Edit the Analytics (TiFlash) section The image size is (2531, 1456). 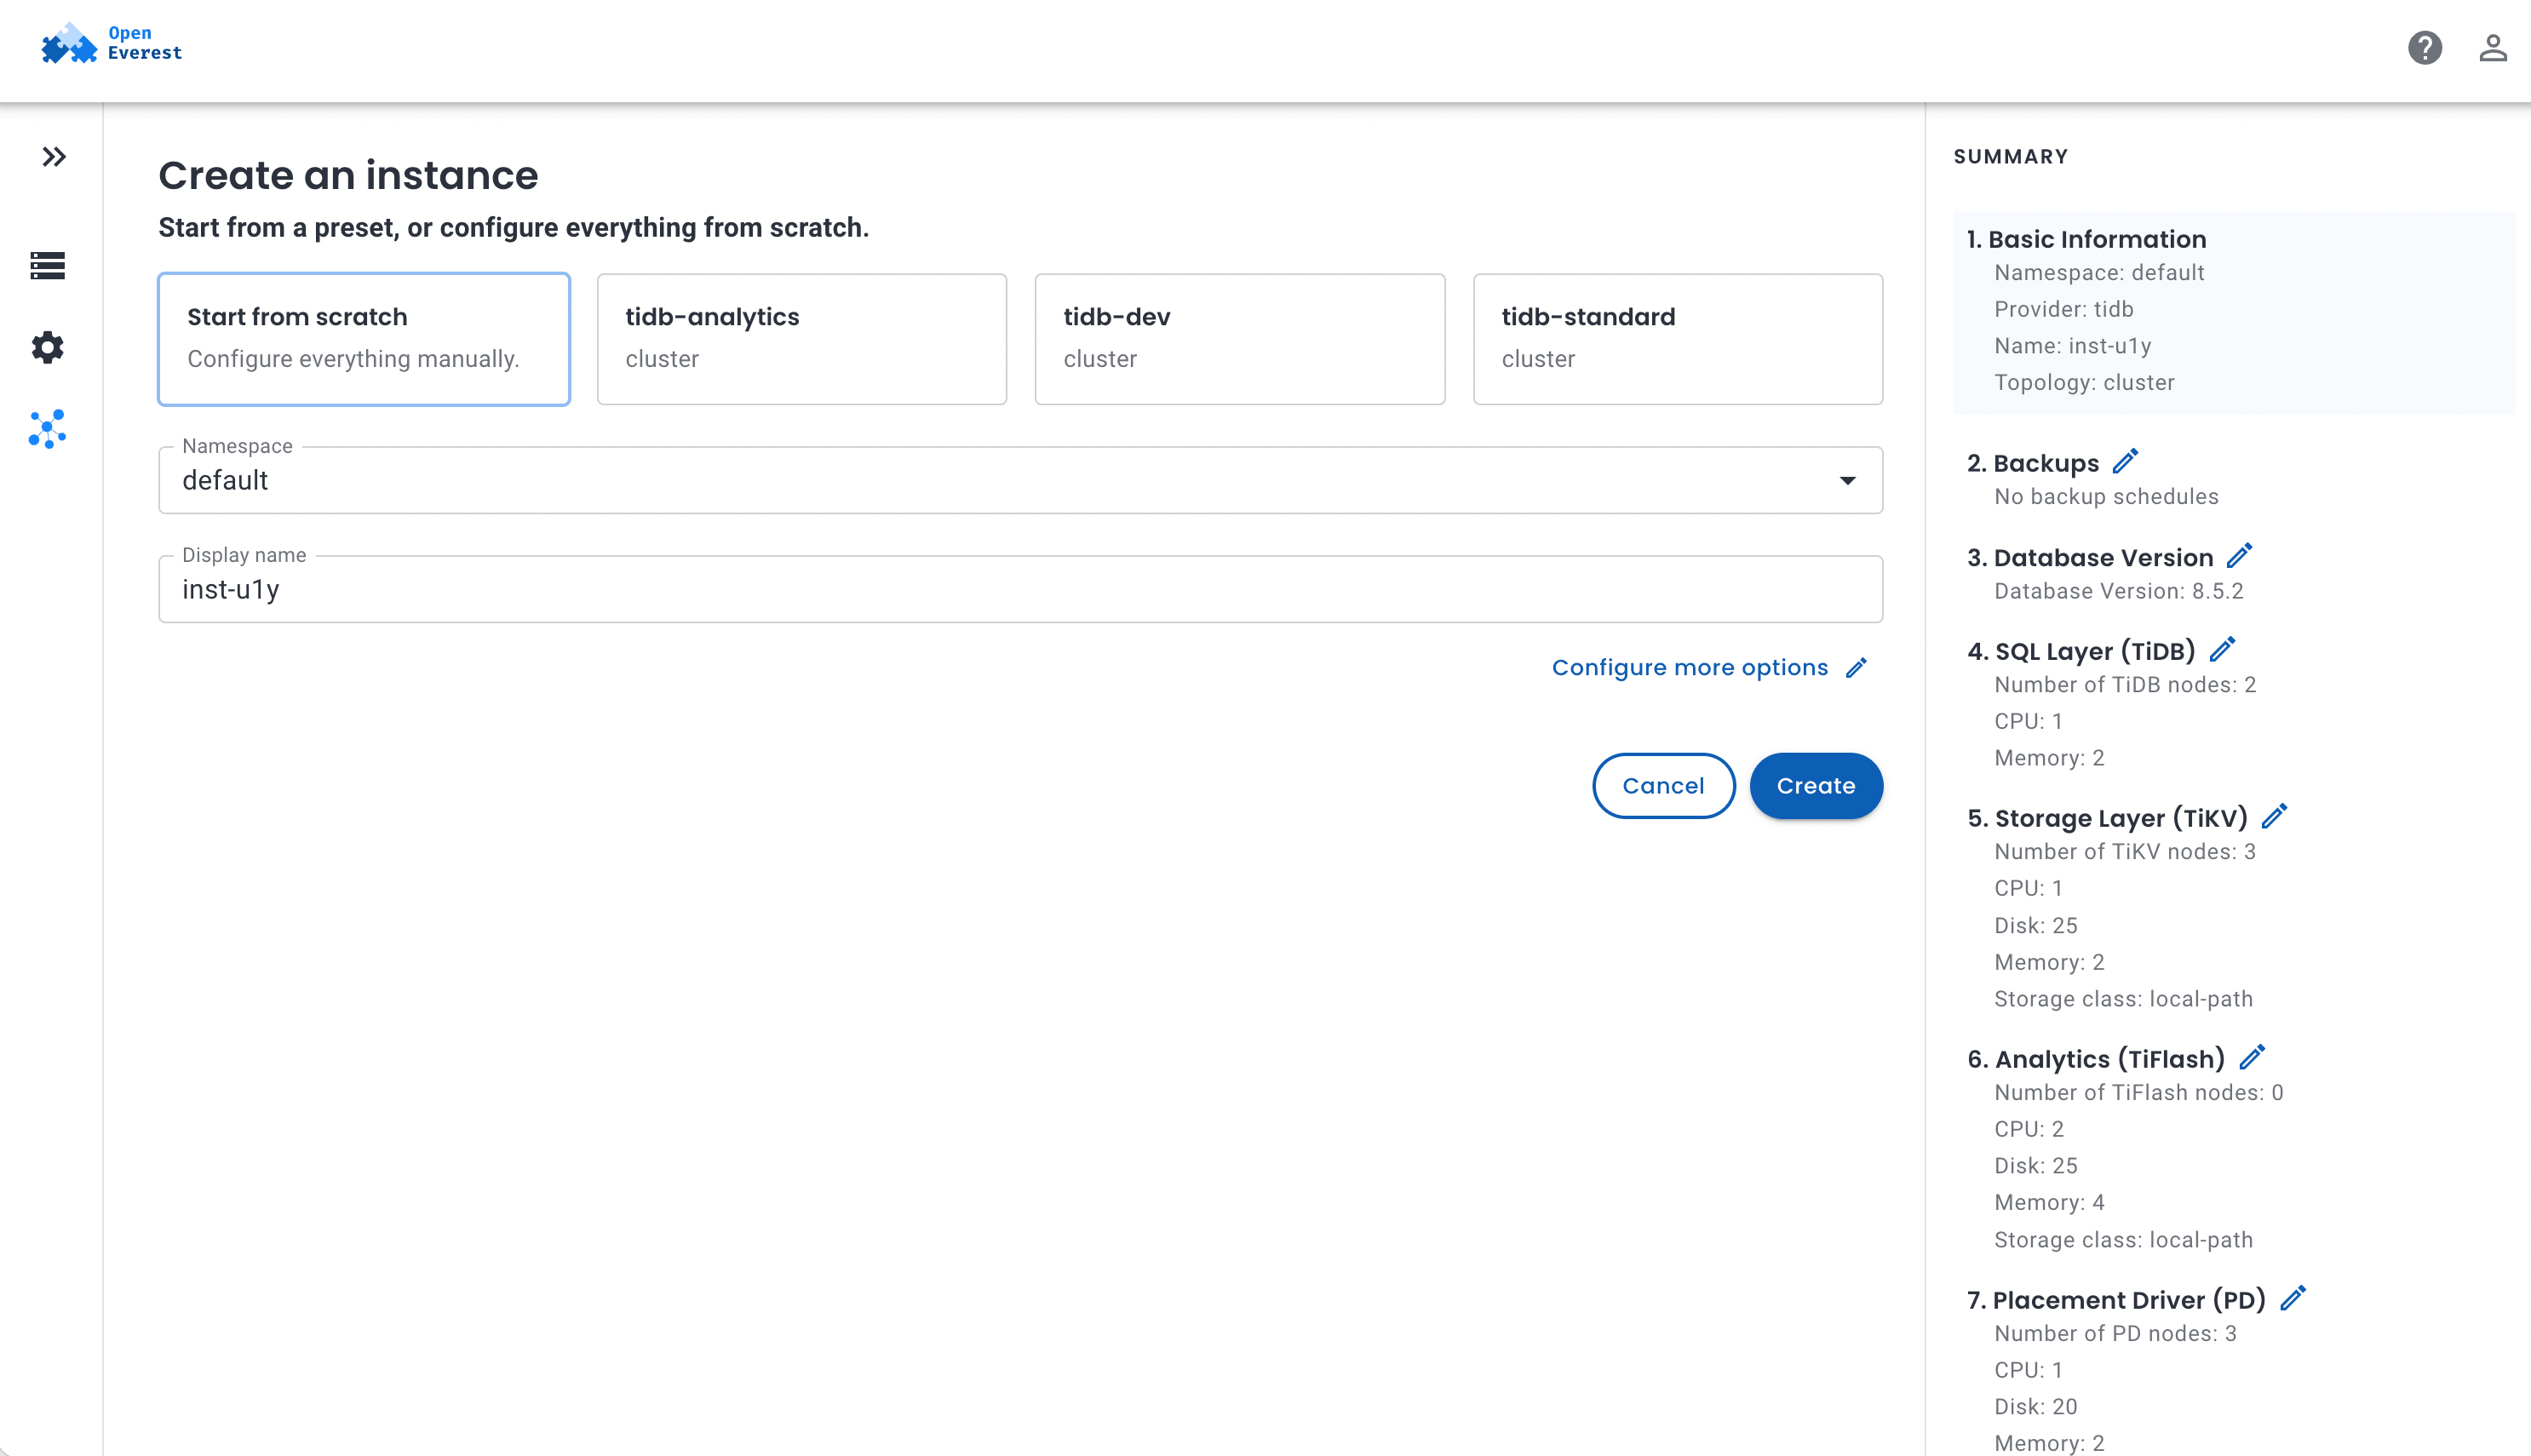coord(2251,1057)
